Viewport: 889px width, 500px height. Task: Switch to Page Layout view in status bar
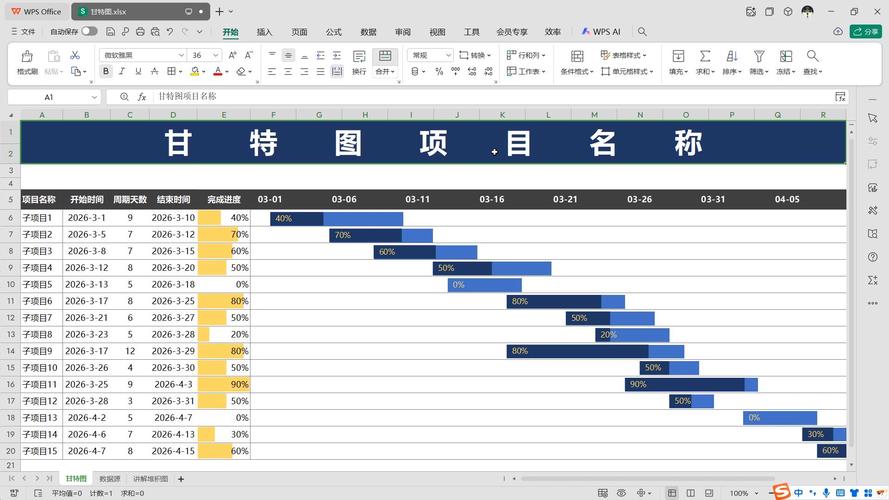(x=691, y=493)
